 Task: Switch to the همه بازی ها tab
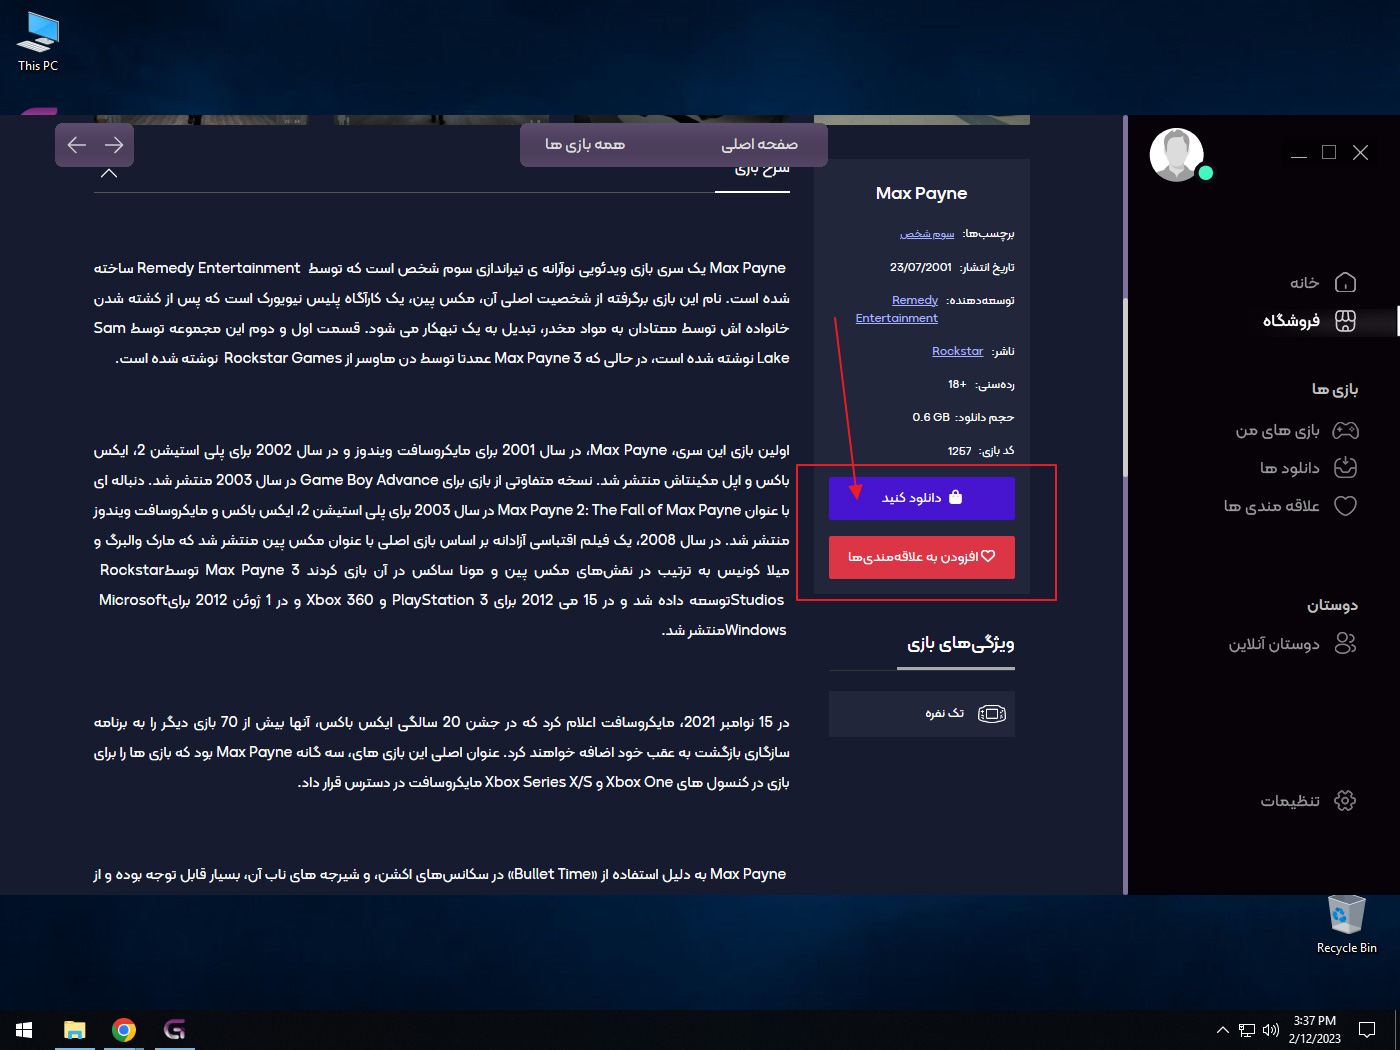(x=585, y=145)
